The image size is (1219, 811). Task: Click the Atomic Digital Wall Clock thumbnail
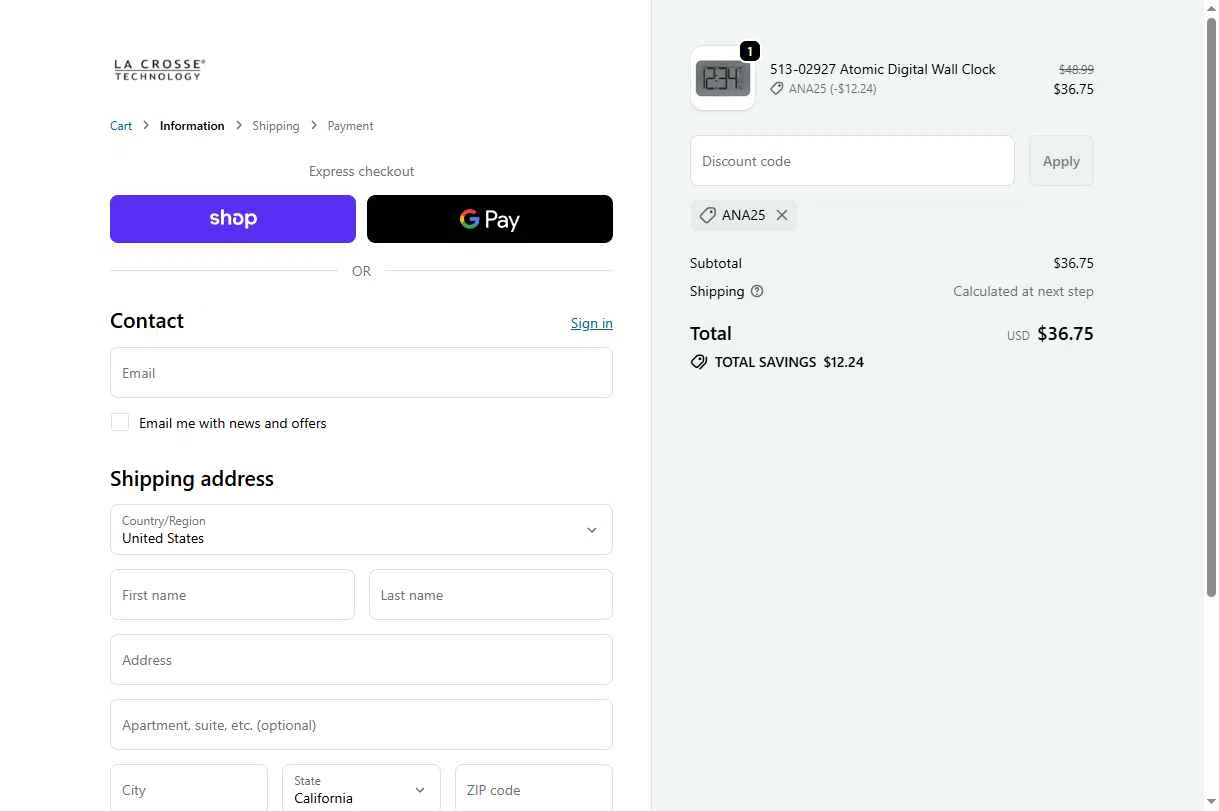[722, 78]
